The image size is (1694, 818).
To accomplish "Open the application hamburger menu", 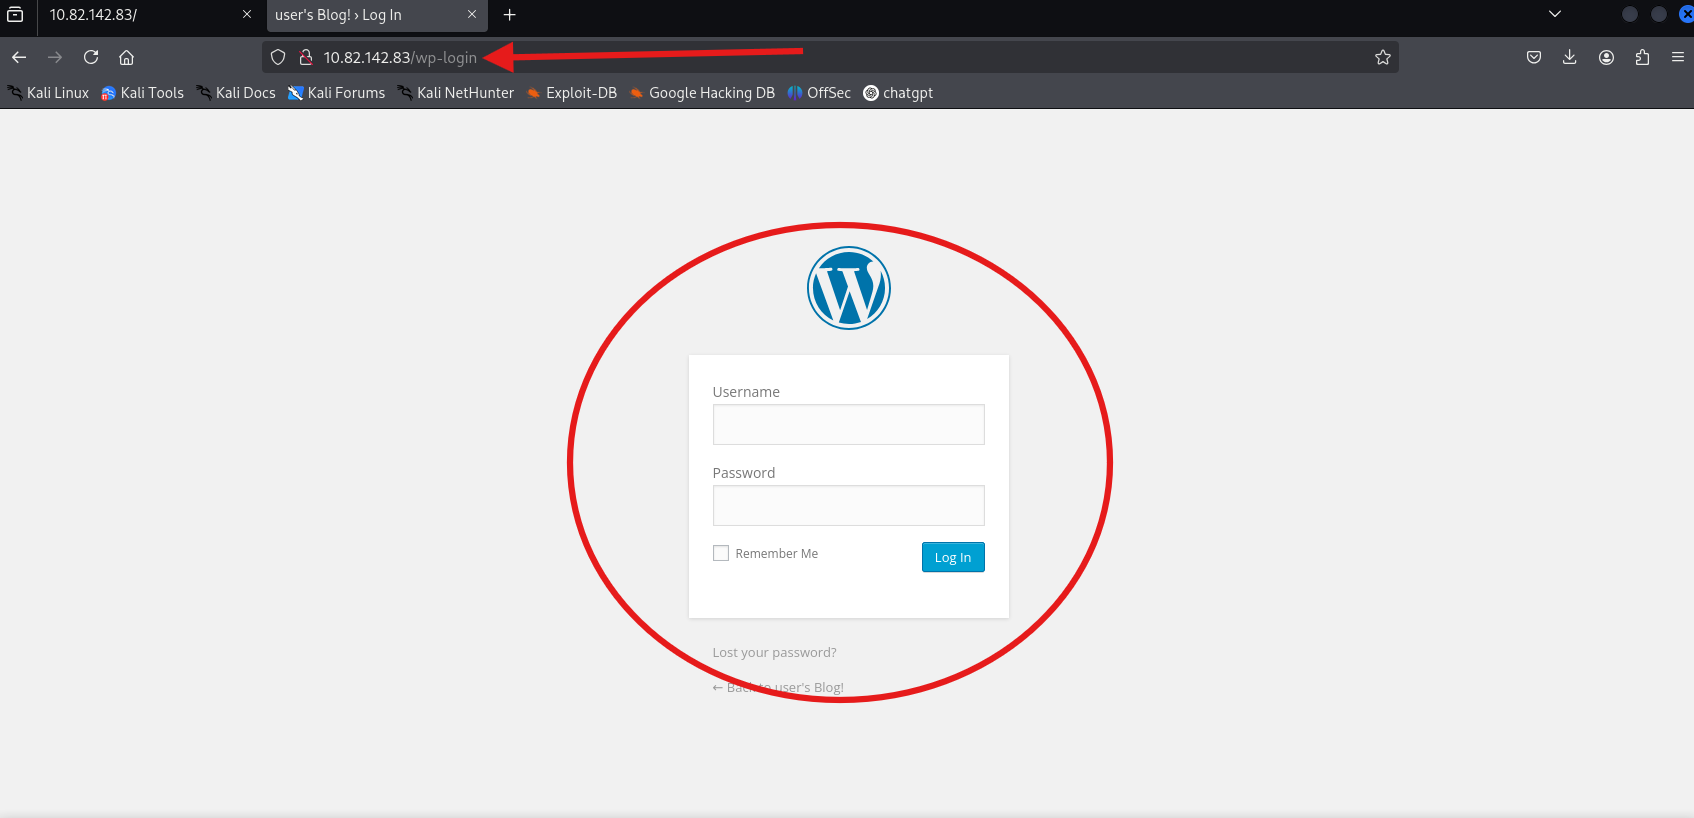I will coord(1678,57).
